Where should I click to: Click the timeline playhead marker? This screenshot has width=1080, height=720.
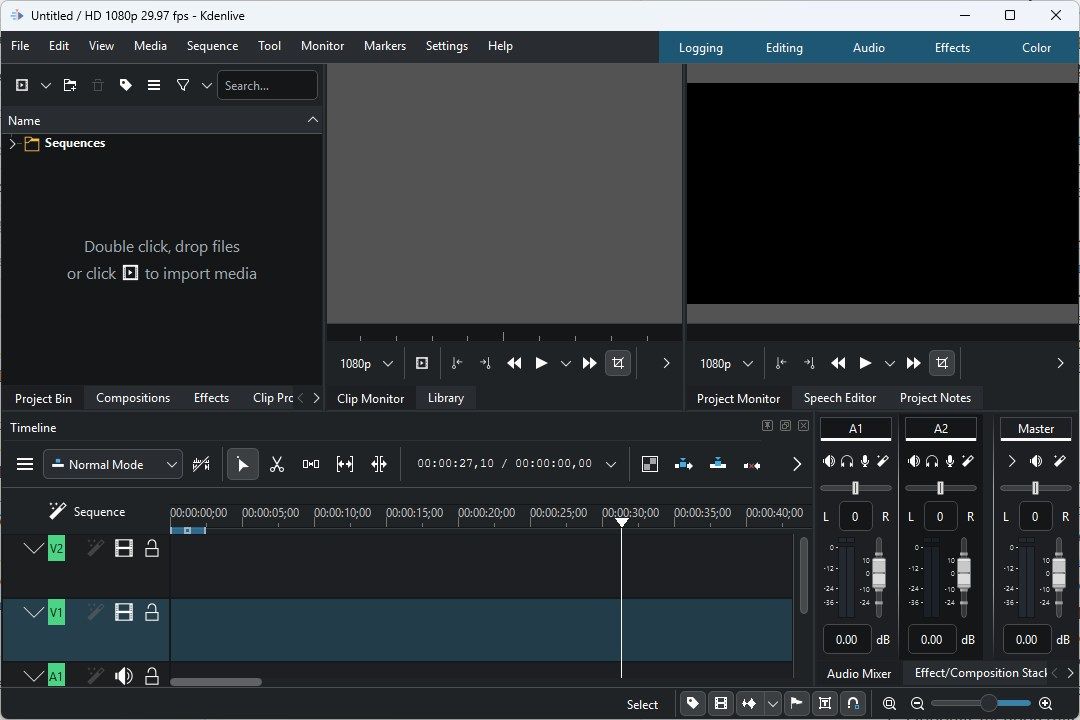click(621, 522)
